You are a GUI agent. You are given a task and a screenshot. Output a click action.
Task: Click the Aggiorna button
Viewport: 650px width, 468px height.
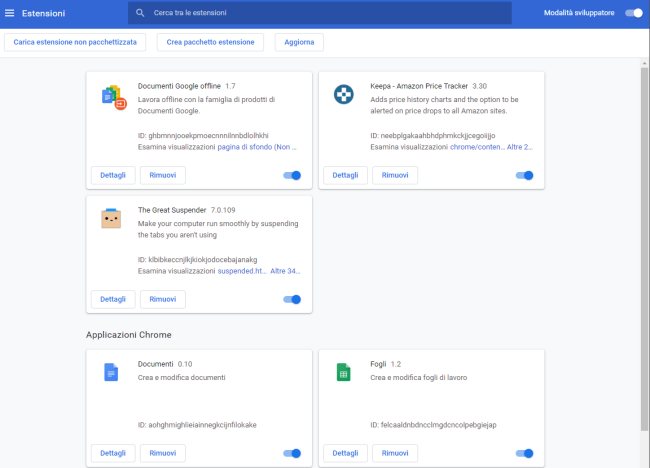pos(299,42)
